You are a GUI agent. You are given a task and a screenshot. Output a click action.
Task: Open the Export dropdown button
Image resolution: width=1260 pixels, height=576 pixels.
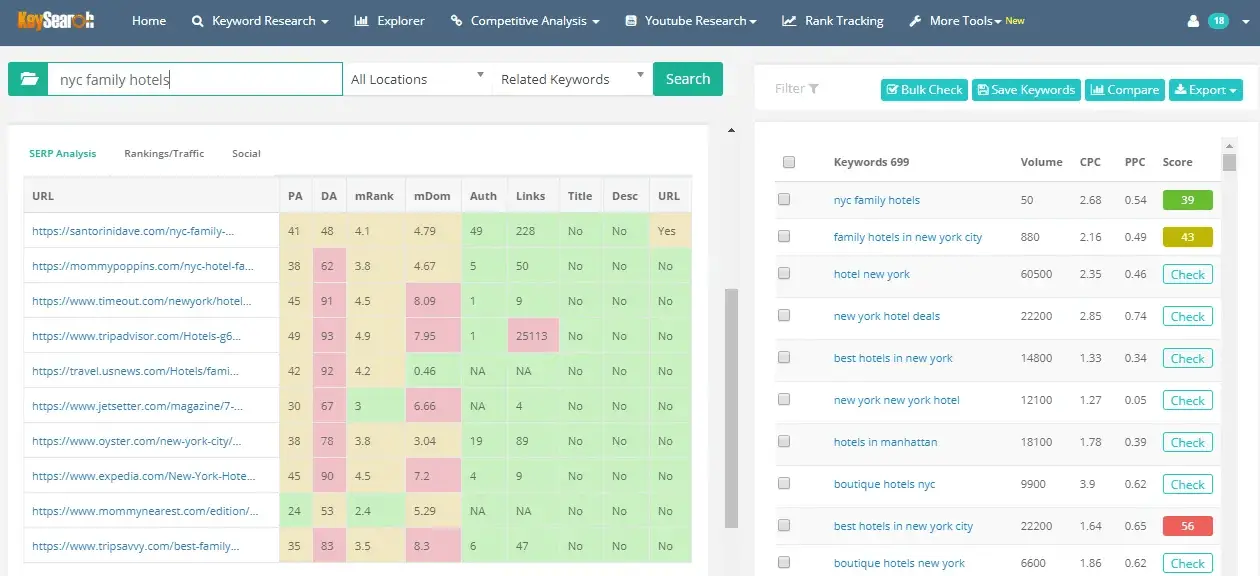coord(1205,90)
